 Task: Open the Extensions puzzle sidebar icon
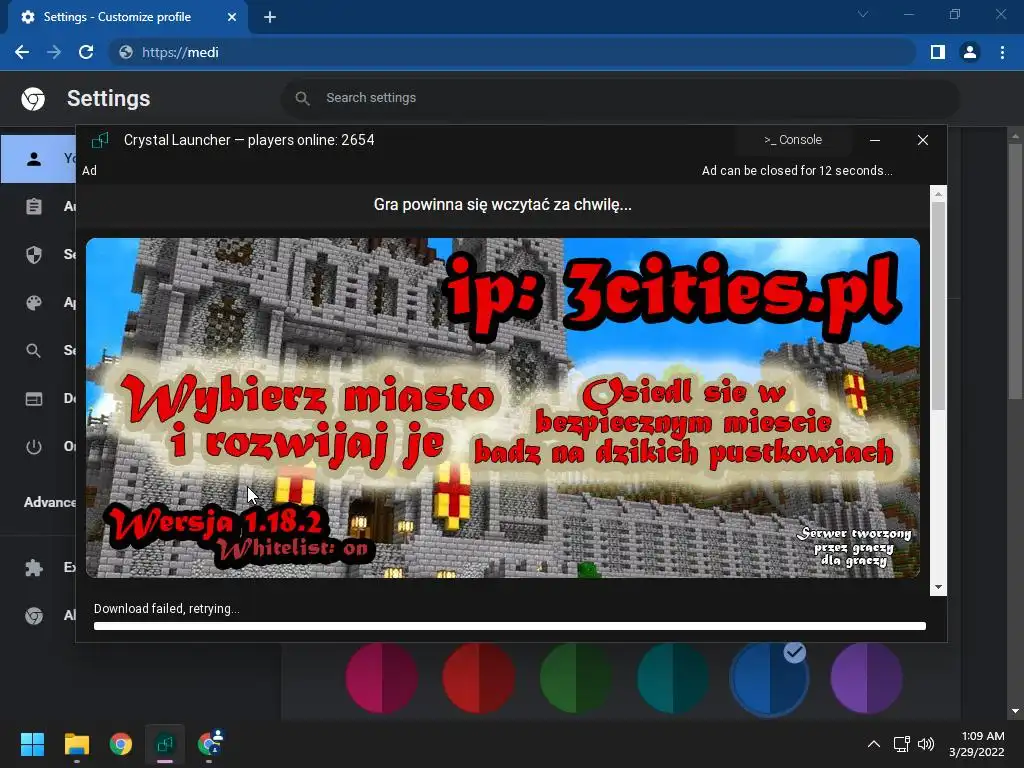coord(34,568)
